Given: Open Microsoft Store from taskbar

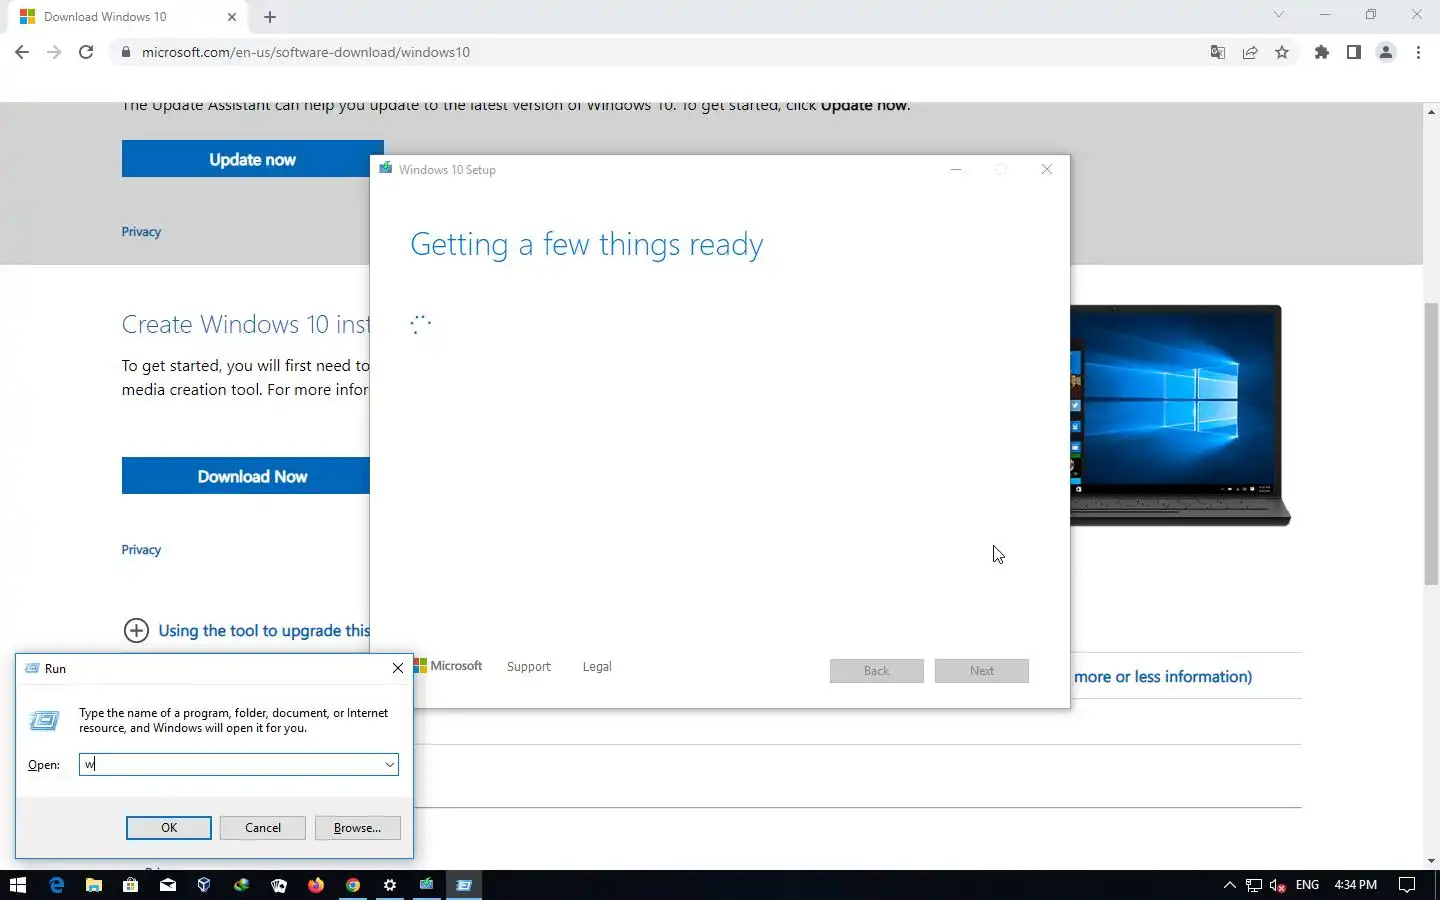Looking at the screenshot, I should tap(130, 885).
